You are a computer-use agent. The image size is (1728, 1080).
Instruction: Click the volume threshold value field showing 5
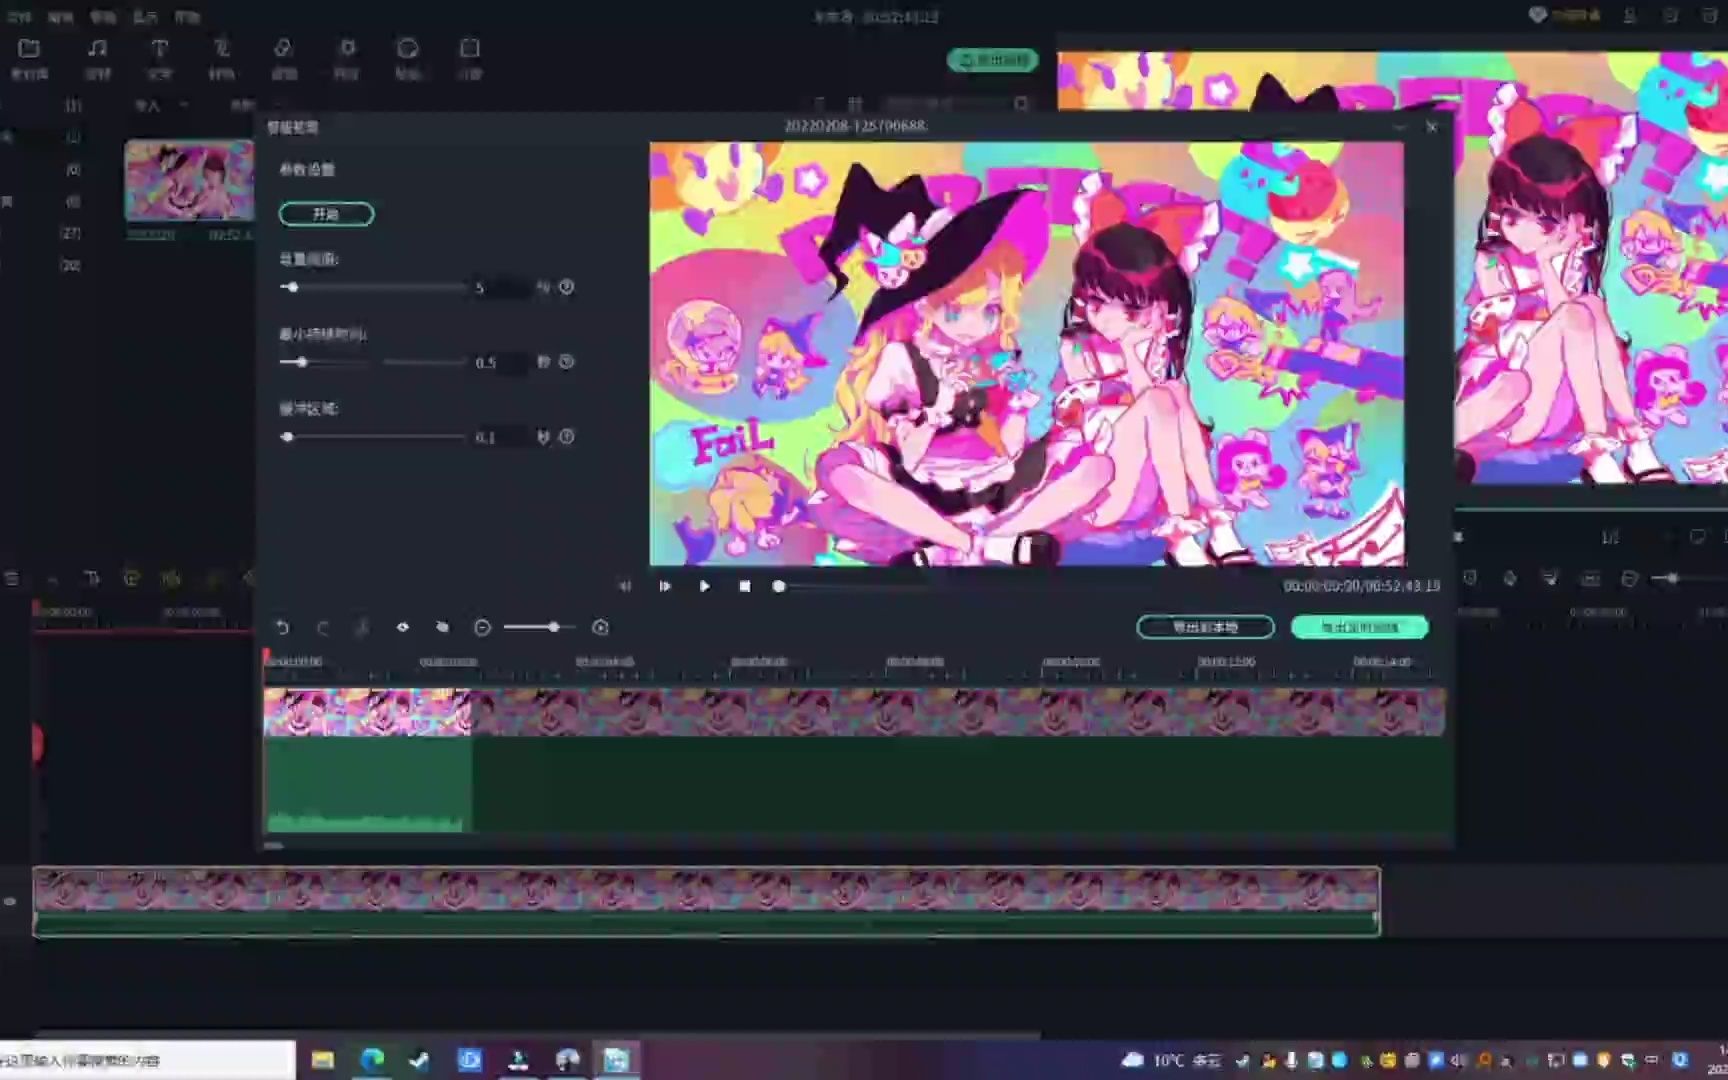501,288
